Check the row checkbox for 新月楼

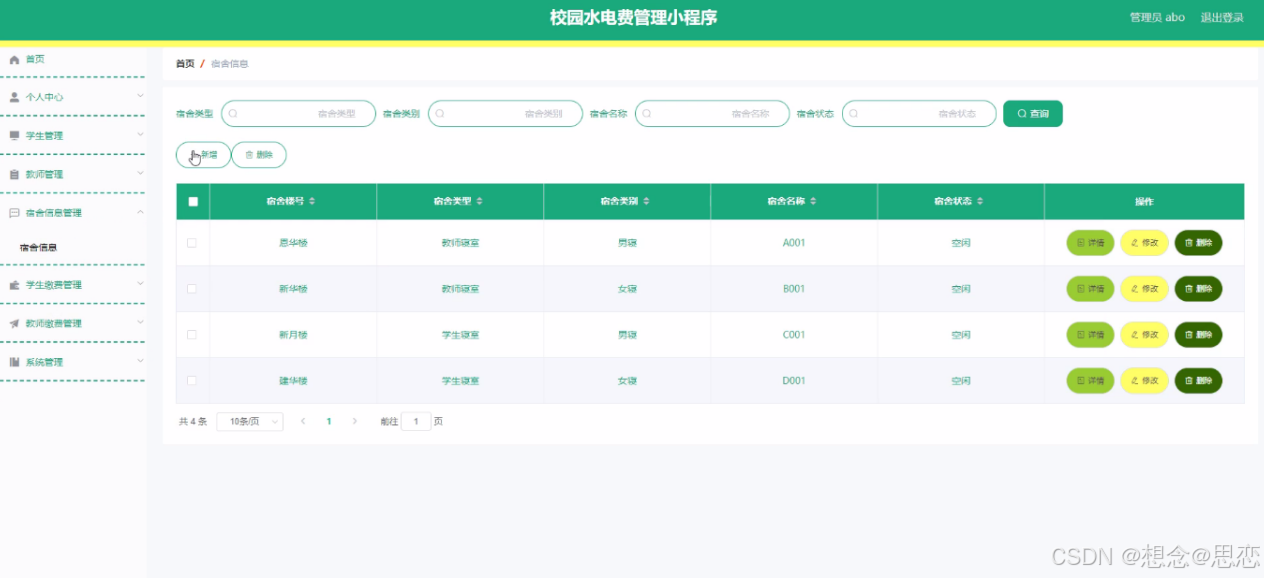tap(192, 335)
